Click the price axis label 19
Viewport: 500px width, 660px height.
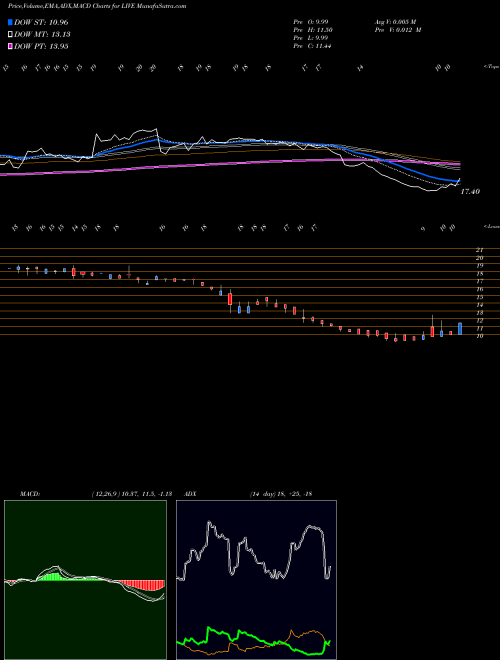click(x=479, y=266)
